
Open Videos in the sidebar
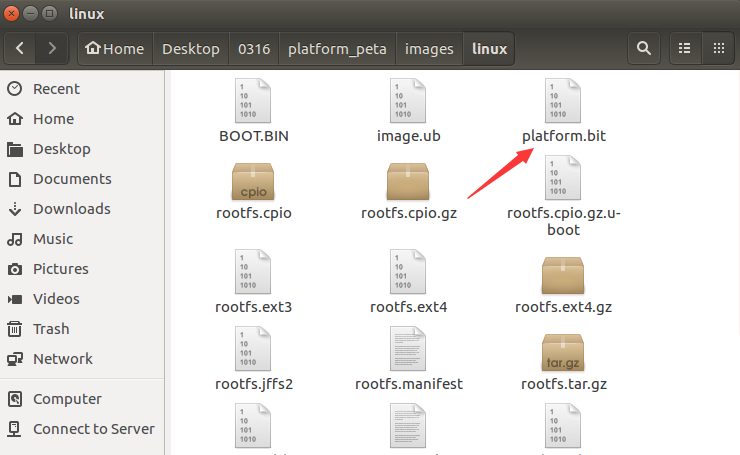click(x=82, y=299)
